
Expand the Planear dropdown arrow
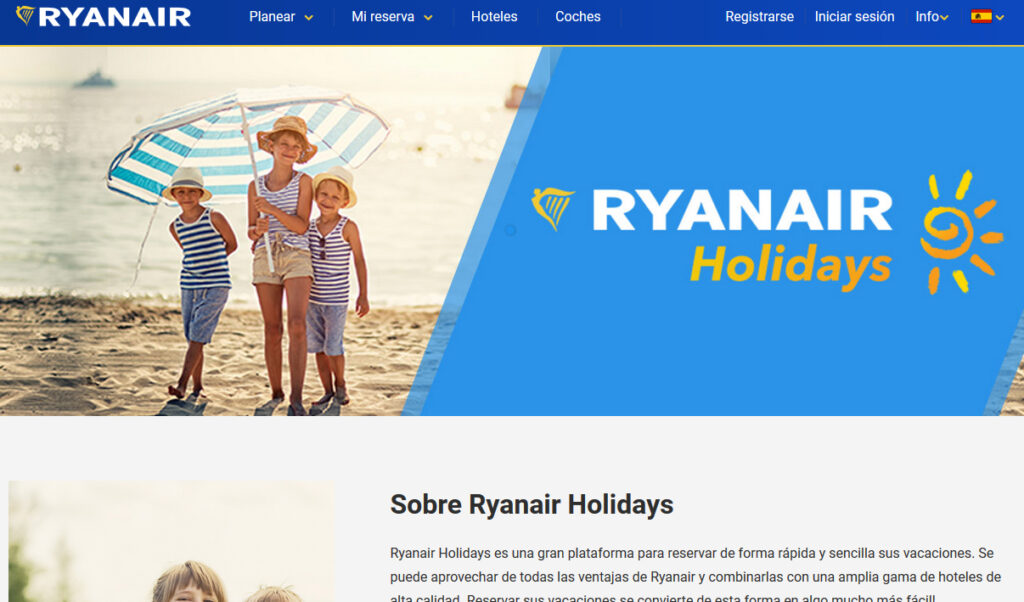309,18
